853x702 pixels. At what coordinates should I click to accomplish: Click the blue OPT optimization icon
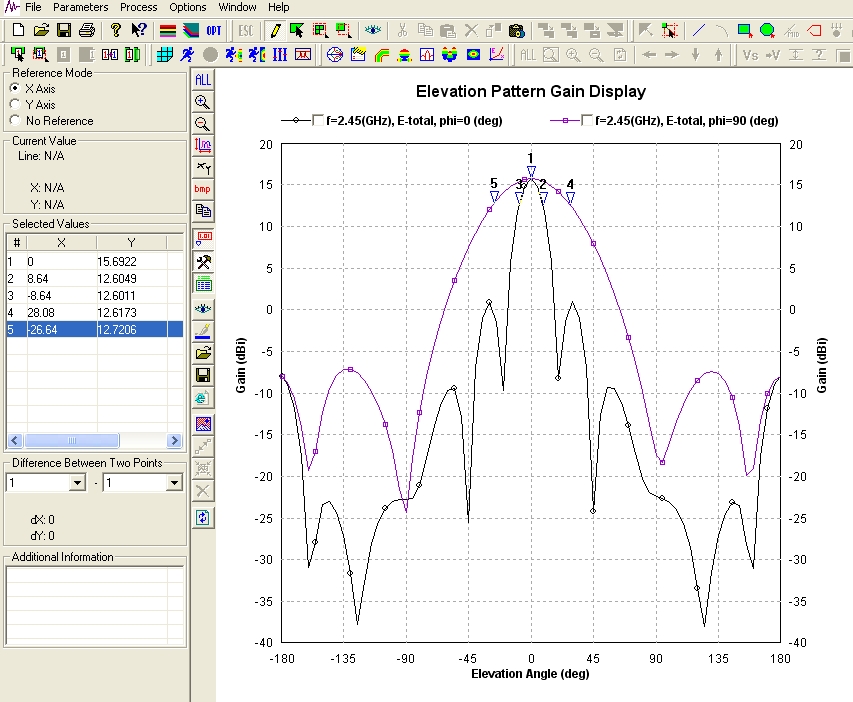(214, 30)
